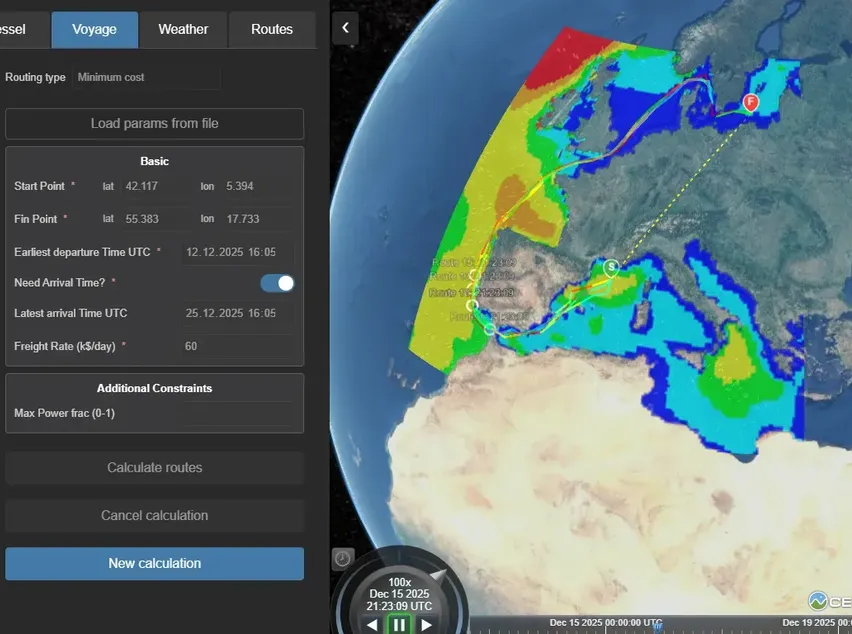Select the Voyage tab

[x=95, y=29]
